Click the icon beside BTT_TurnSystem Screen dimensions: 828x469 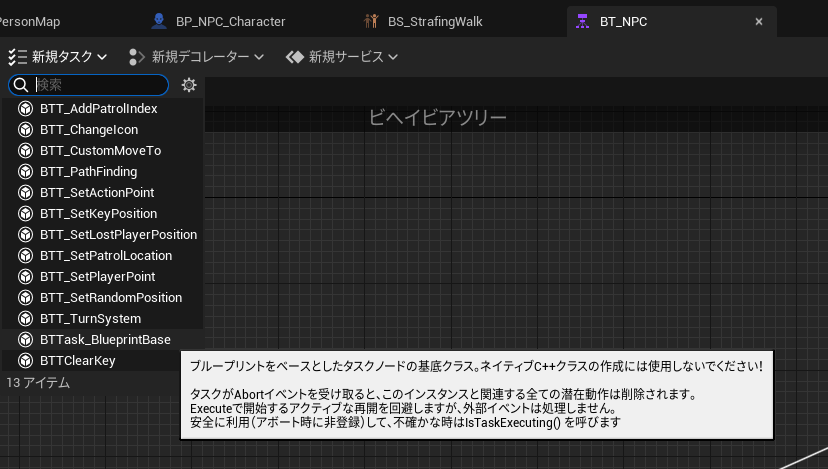25,318
